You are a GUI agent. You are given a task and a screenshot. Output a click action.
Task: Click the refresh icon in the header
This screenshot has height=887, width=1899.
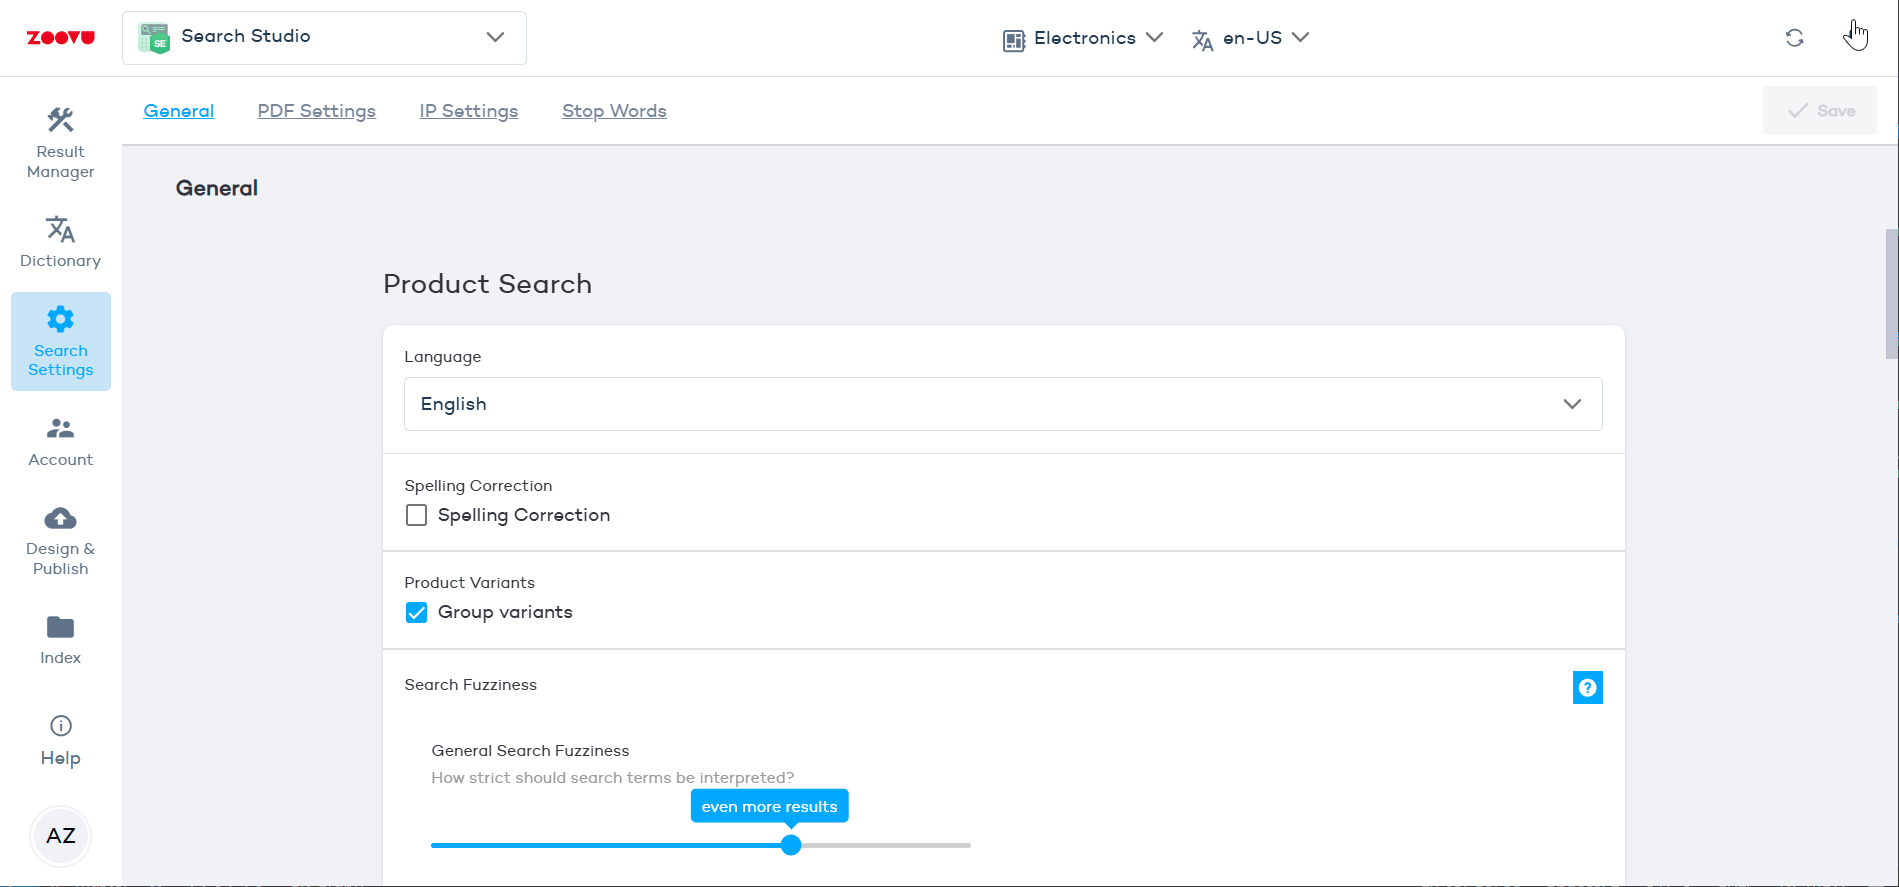(x=1794, y=38)
